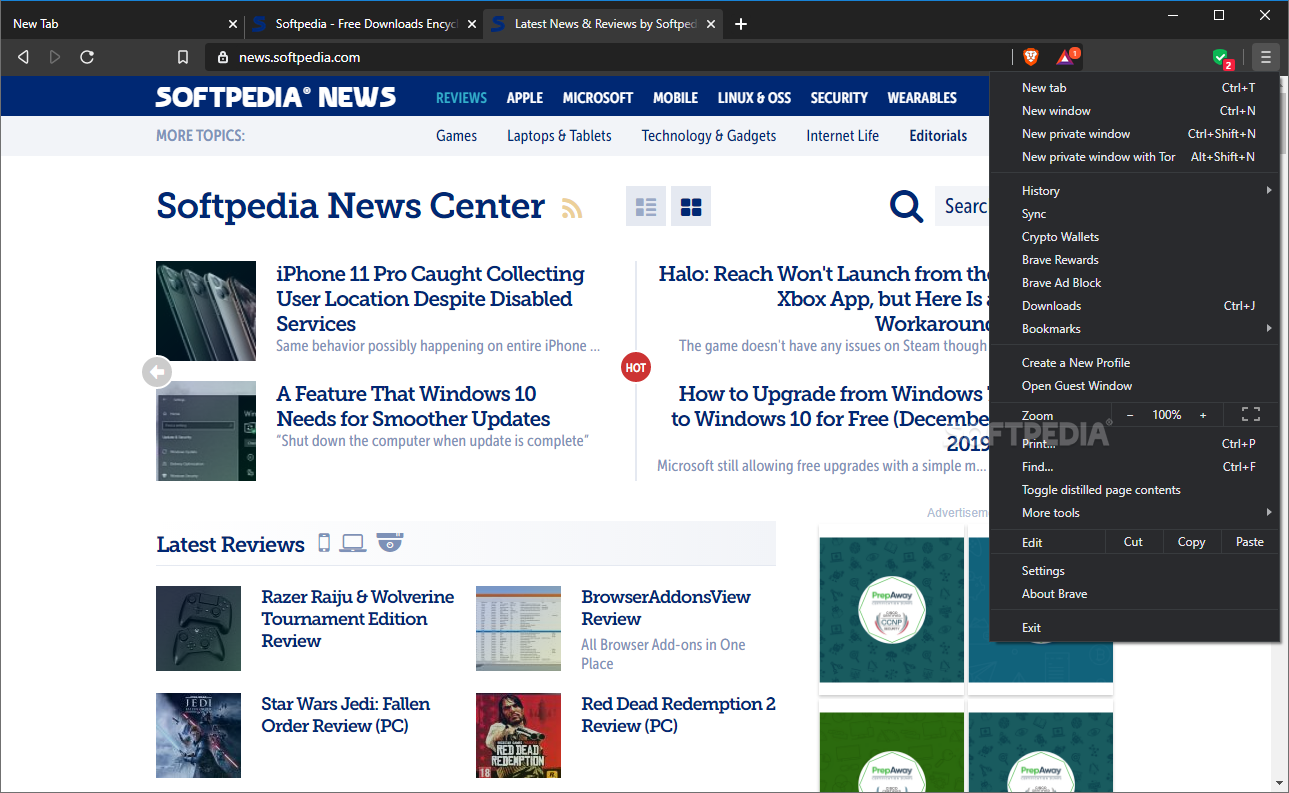Select Print... menu entry

[x=1134, y=443]
